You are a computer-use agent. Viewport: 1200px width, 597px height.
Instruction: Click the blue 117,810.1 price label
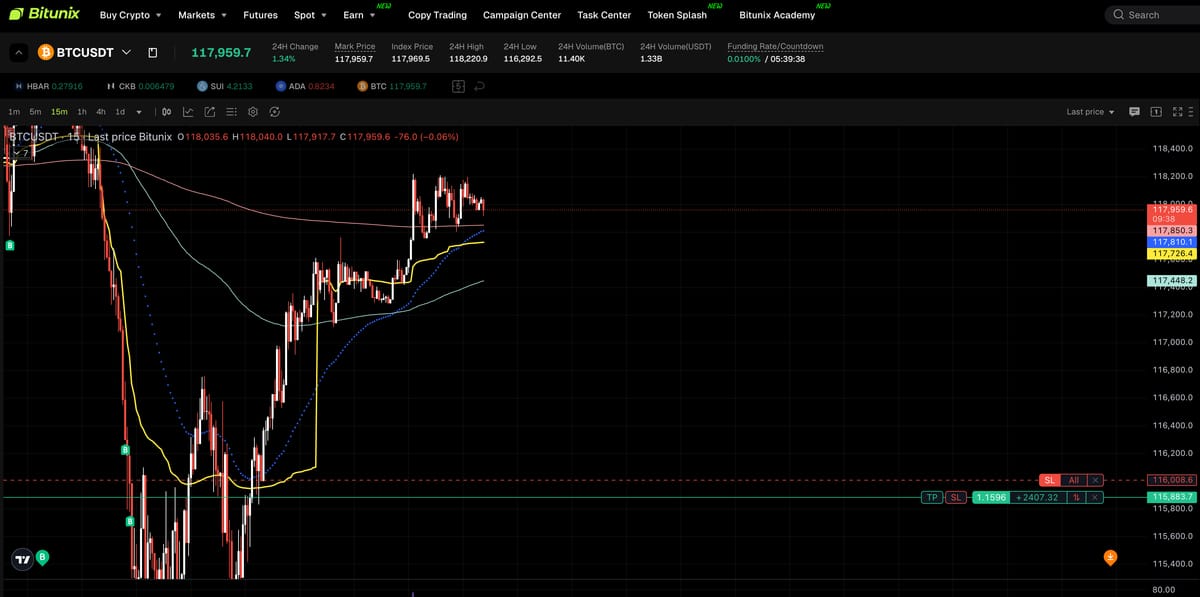pyautogui.click(x=1174, y=242)
